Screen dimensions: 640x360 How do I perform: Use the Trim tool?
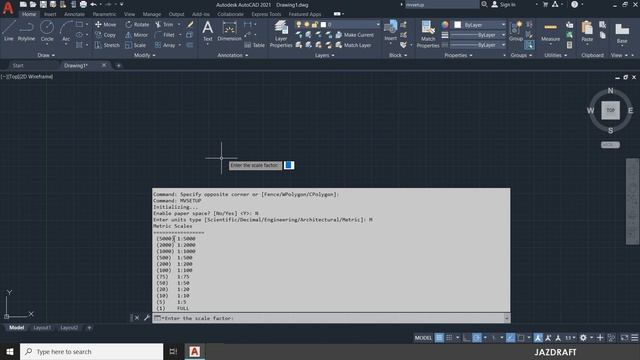point(164,24)
